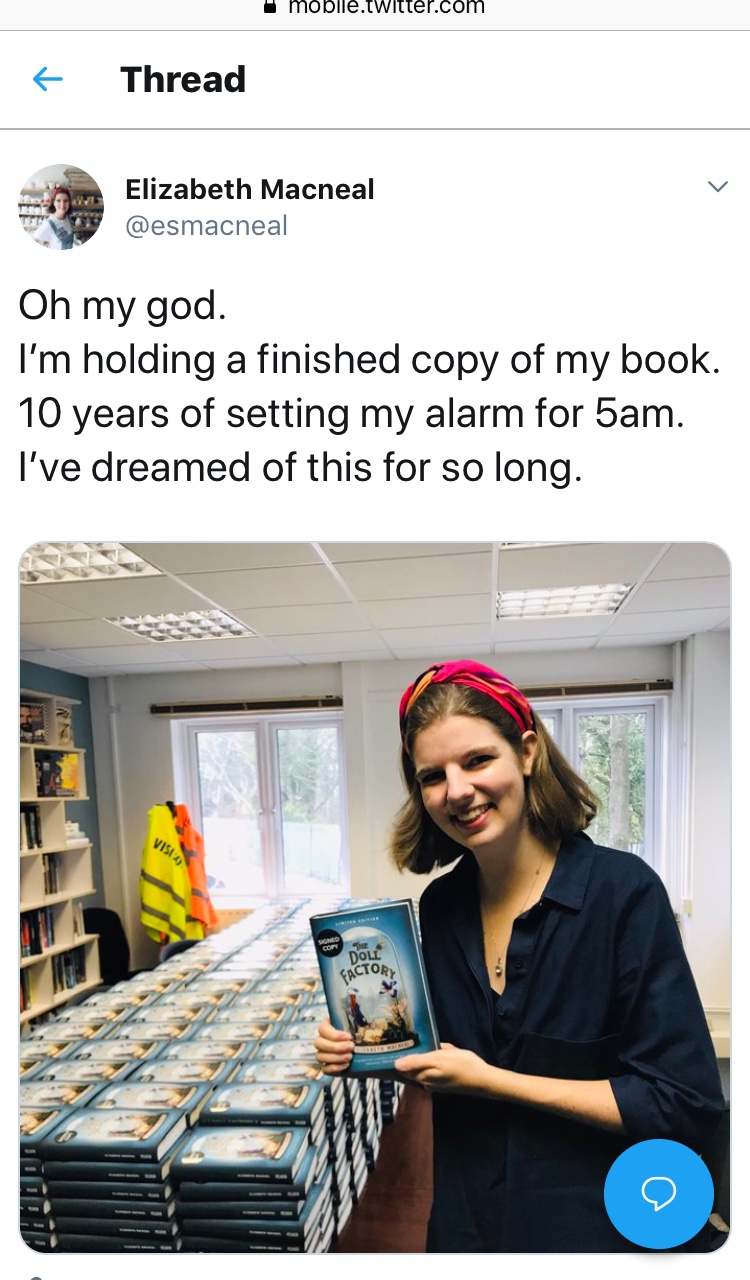
Task: Tap the blue floating reply button
Action: tap(659, 1193)
